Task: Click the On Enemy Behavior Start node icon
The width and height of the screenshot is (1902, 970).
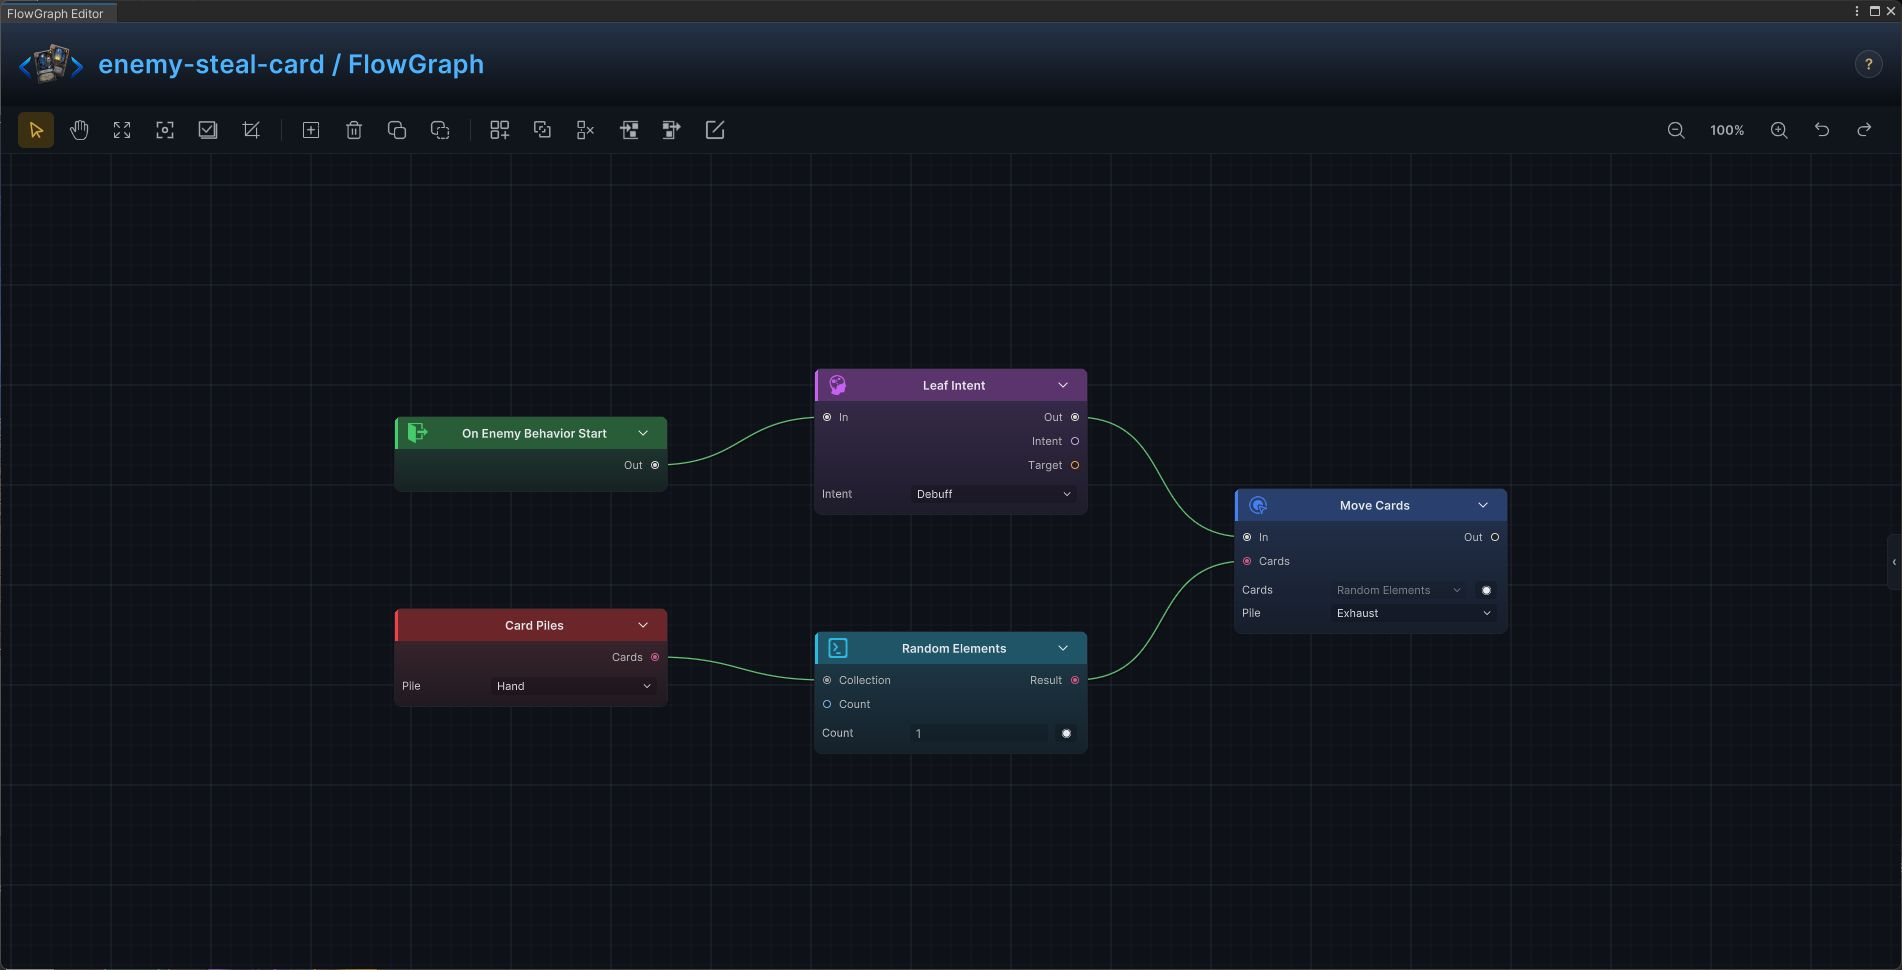Action: coord(418,433)
